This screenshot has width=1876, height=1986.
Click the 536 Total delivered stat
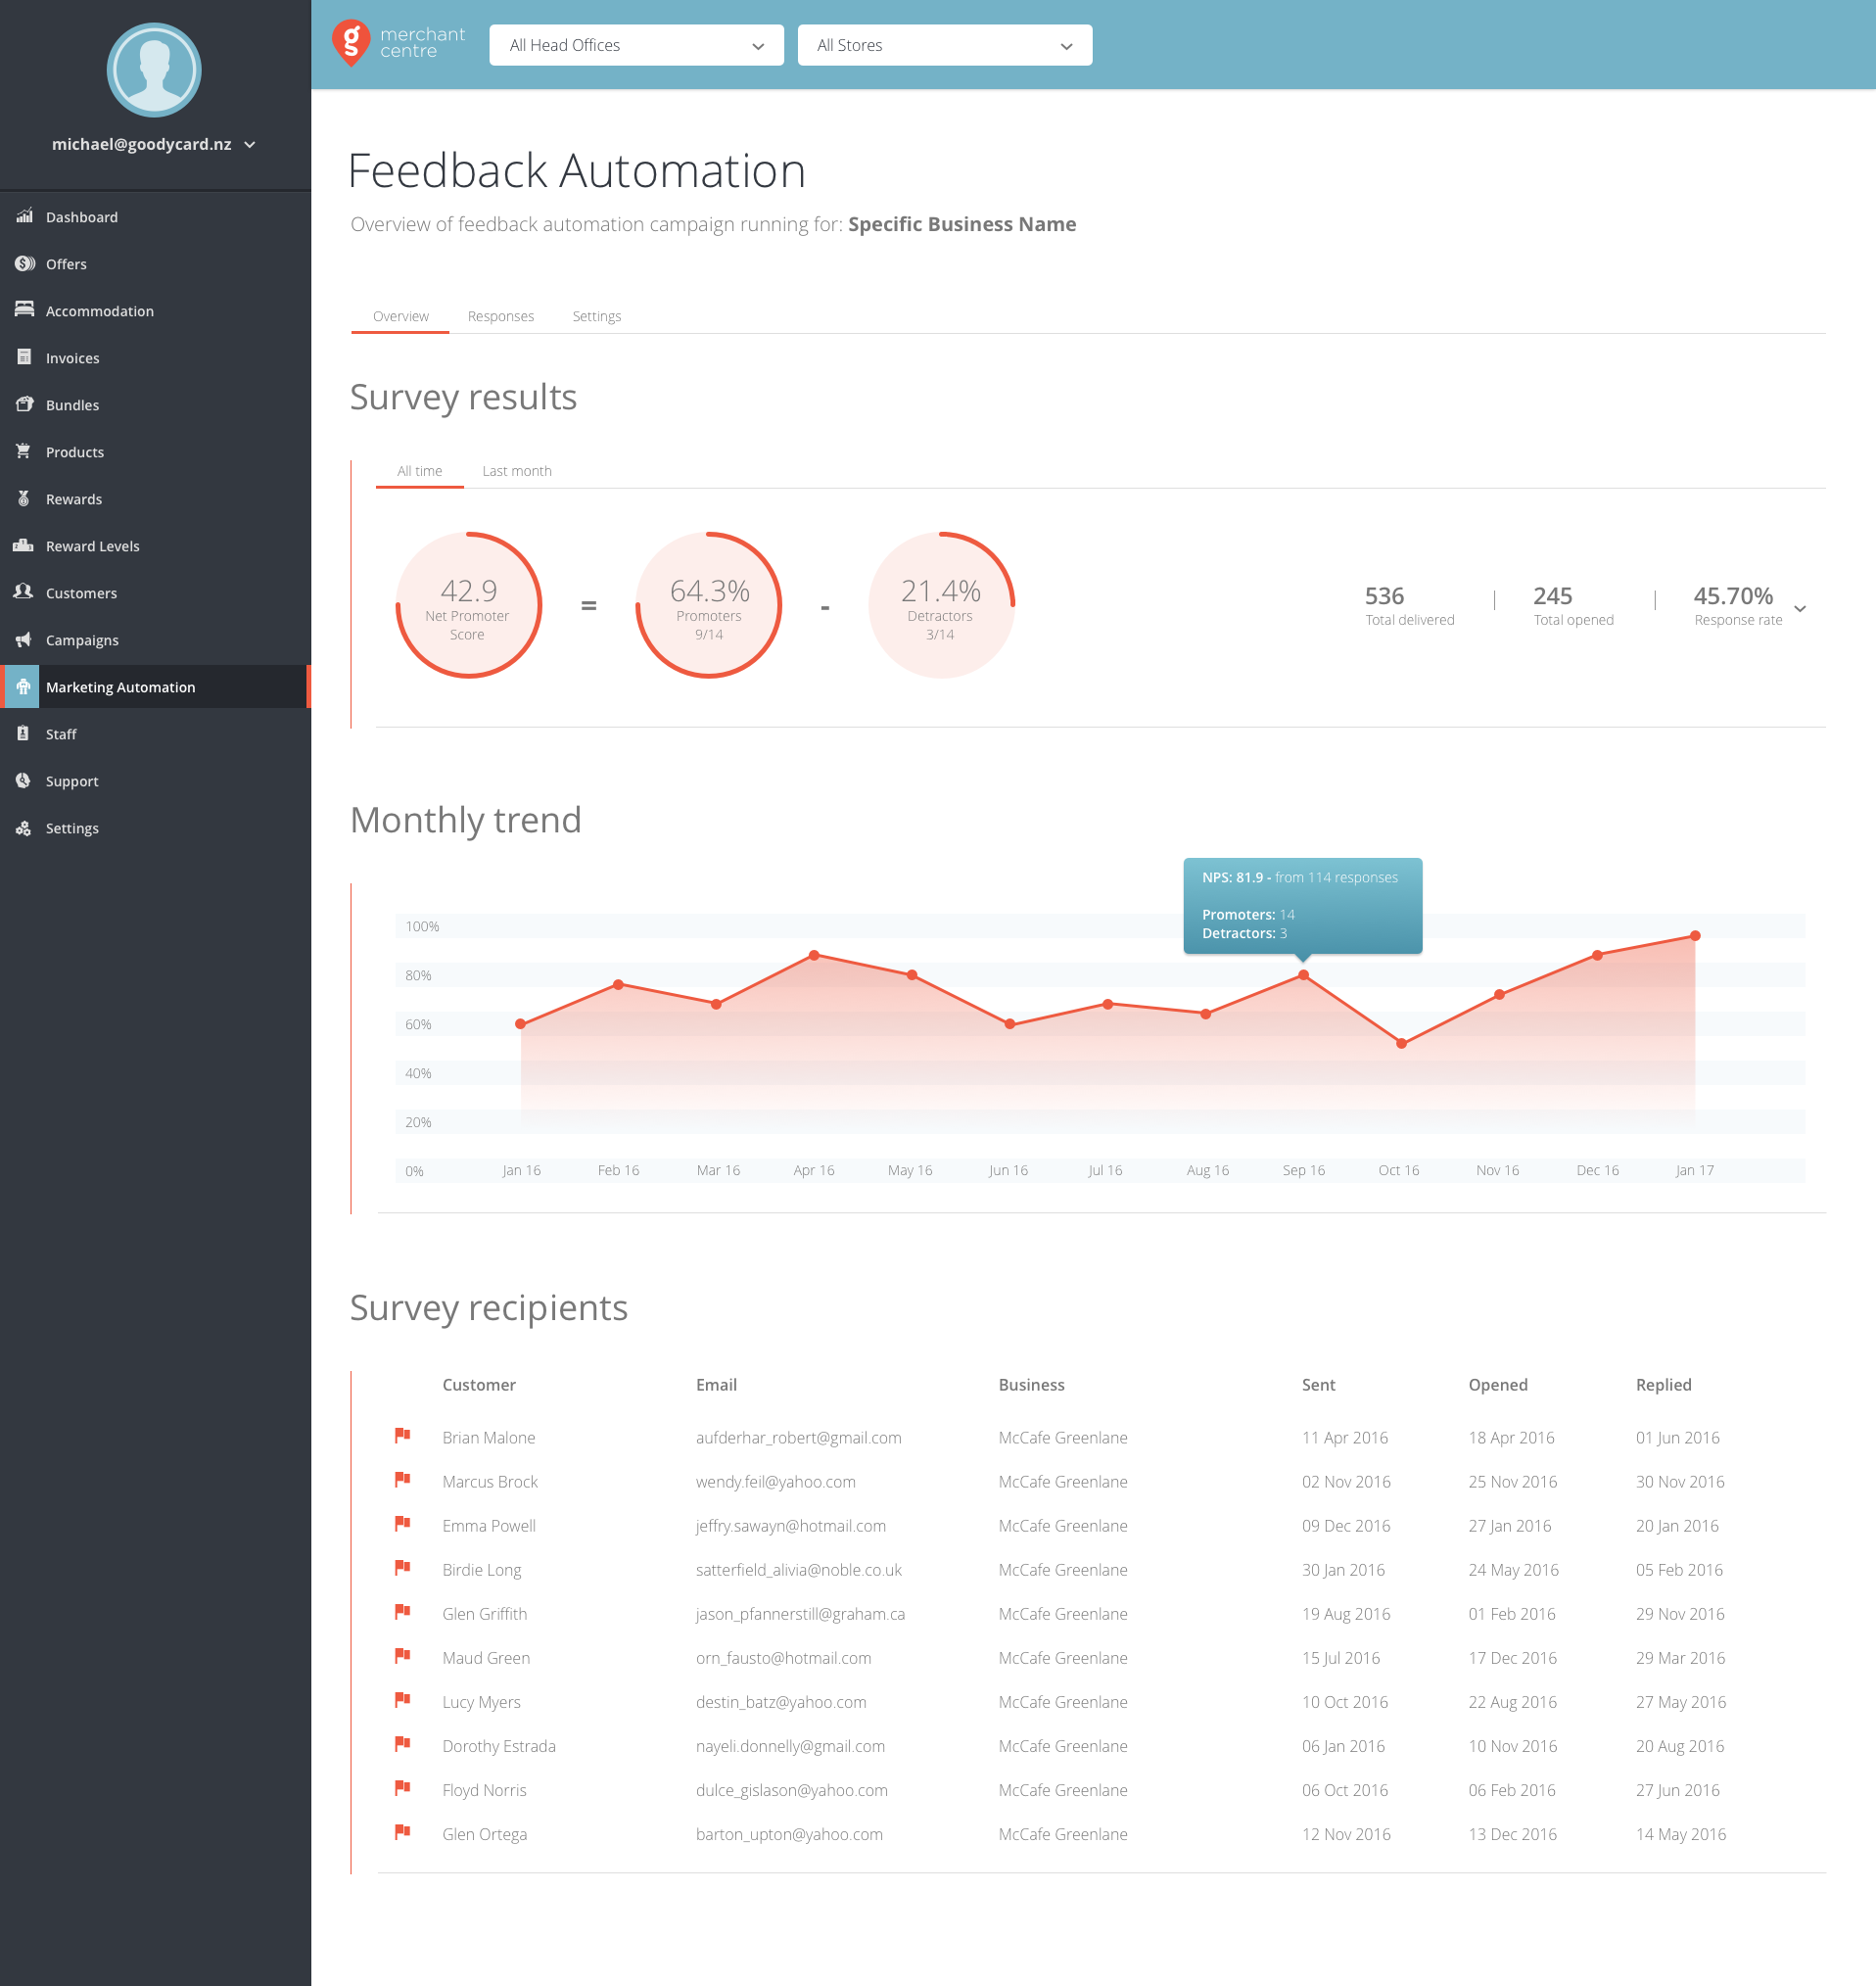[x=1409, y=605]
